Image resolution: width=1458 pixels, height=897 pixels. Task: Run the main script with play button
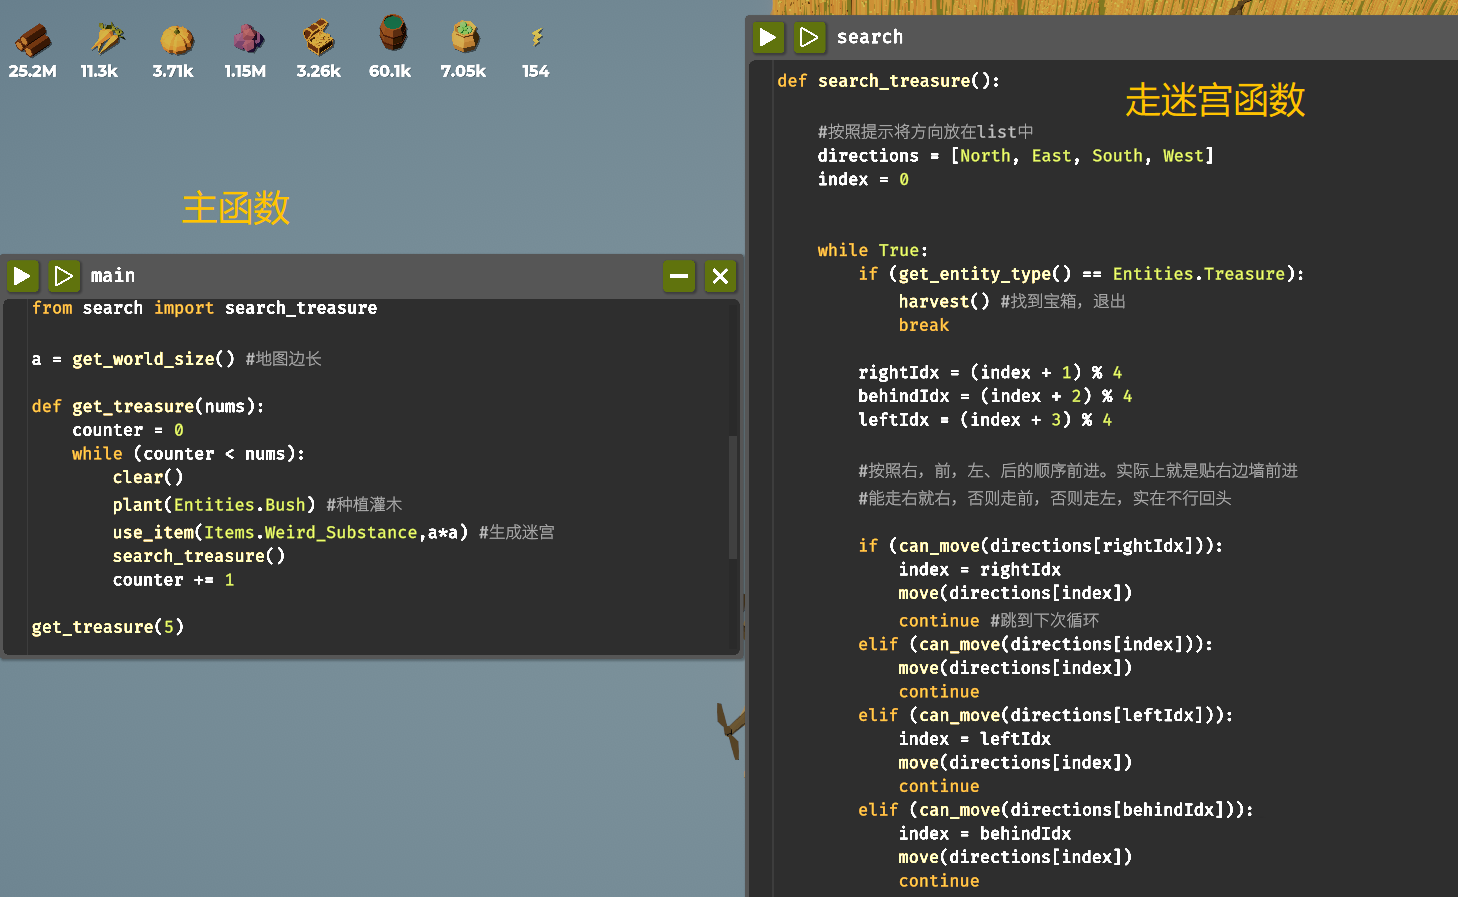coord(22,276)
